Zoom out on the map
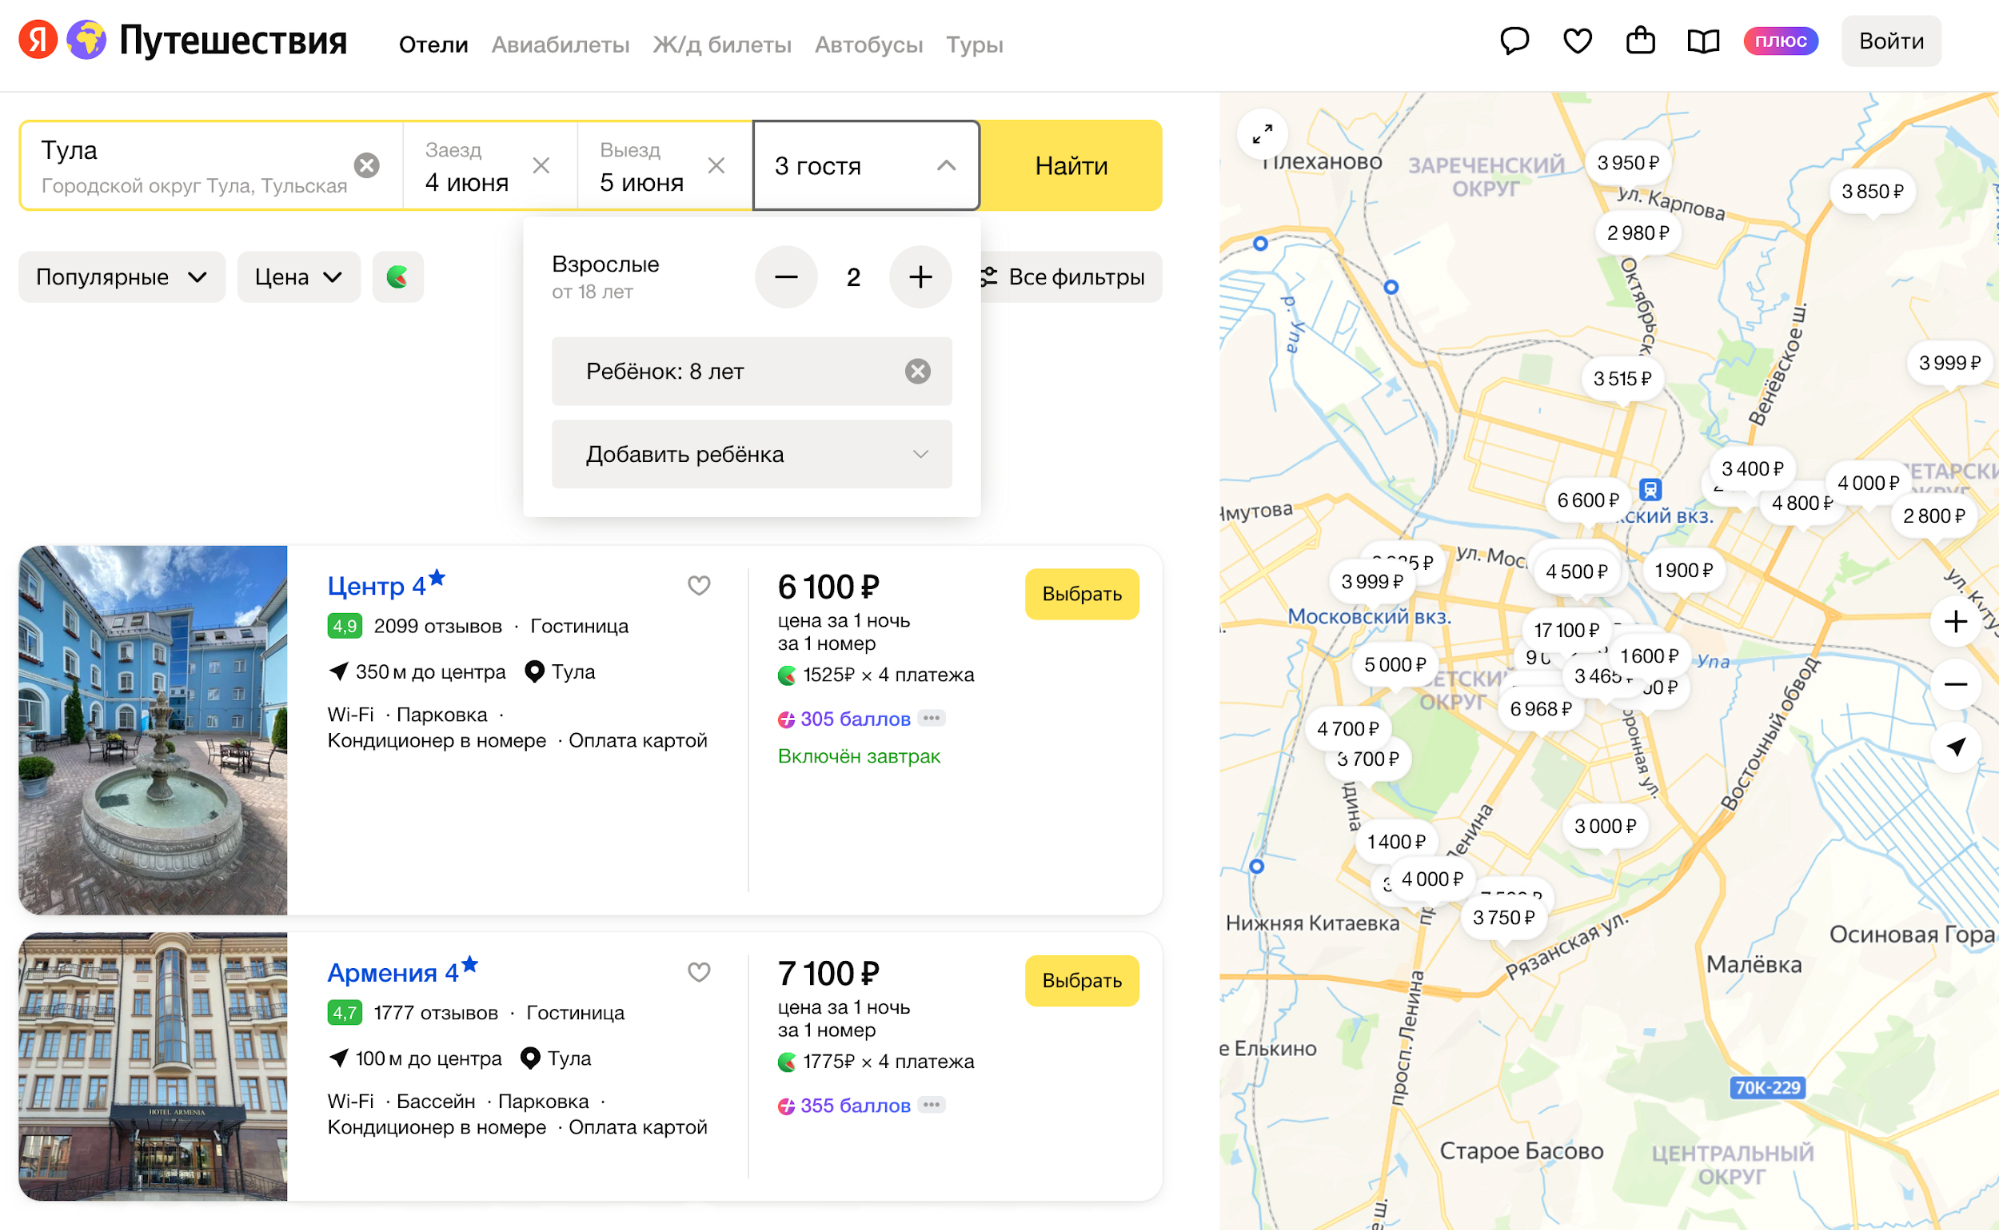 tap(1956, 684)
